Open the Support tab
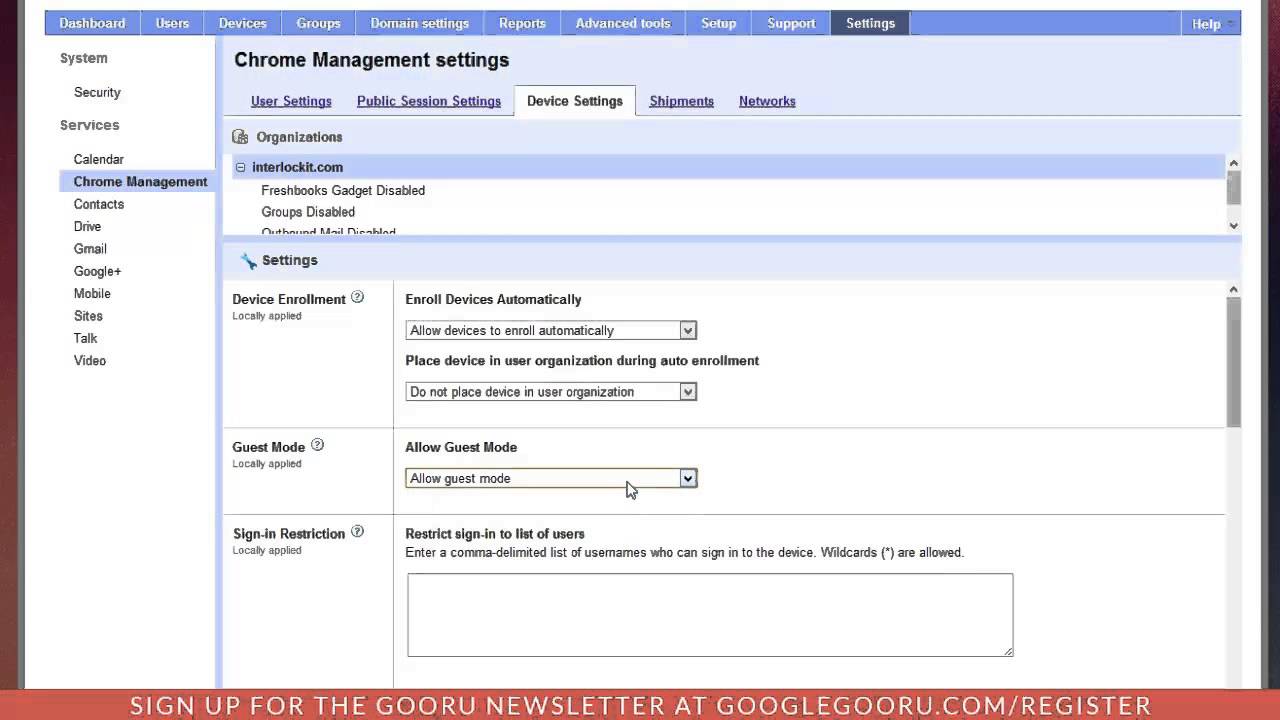 [792, 23]
